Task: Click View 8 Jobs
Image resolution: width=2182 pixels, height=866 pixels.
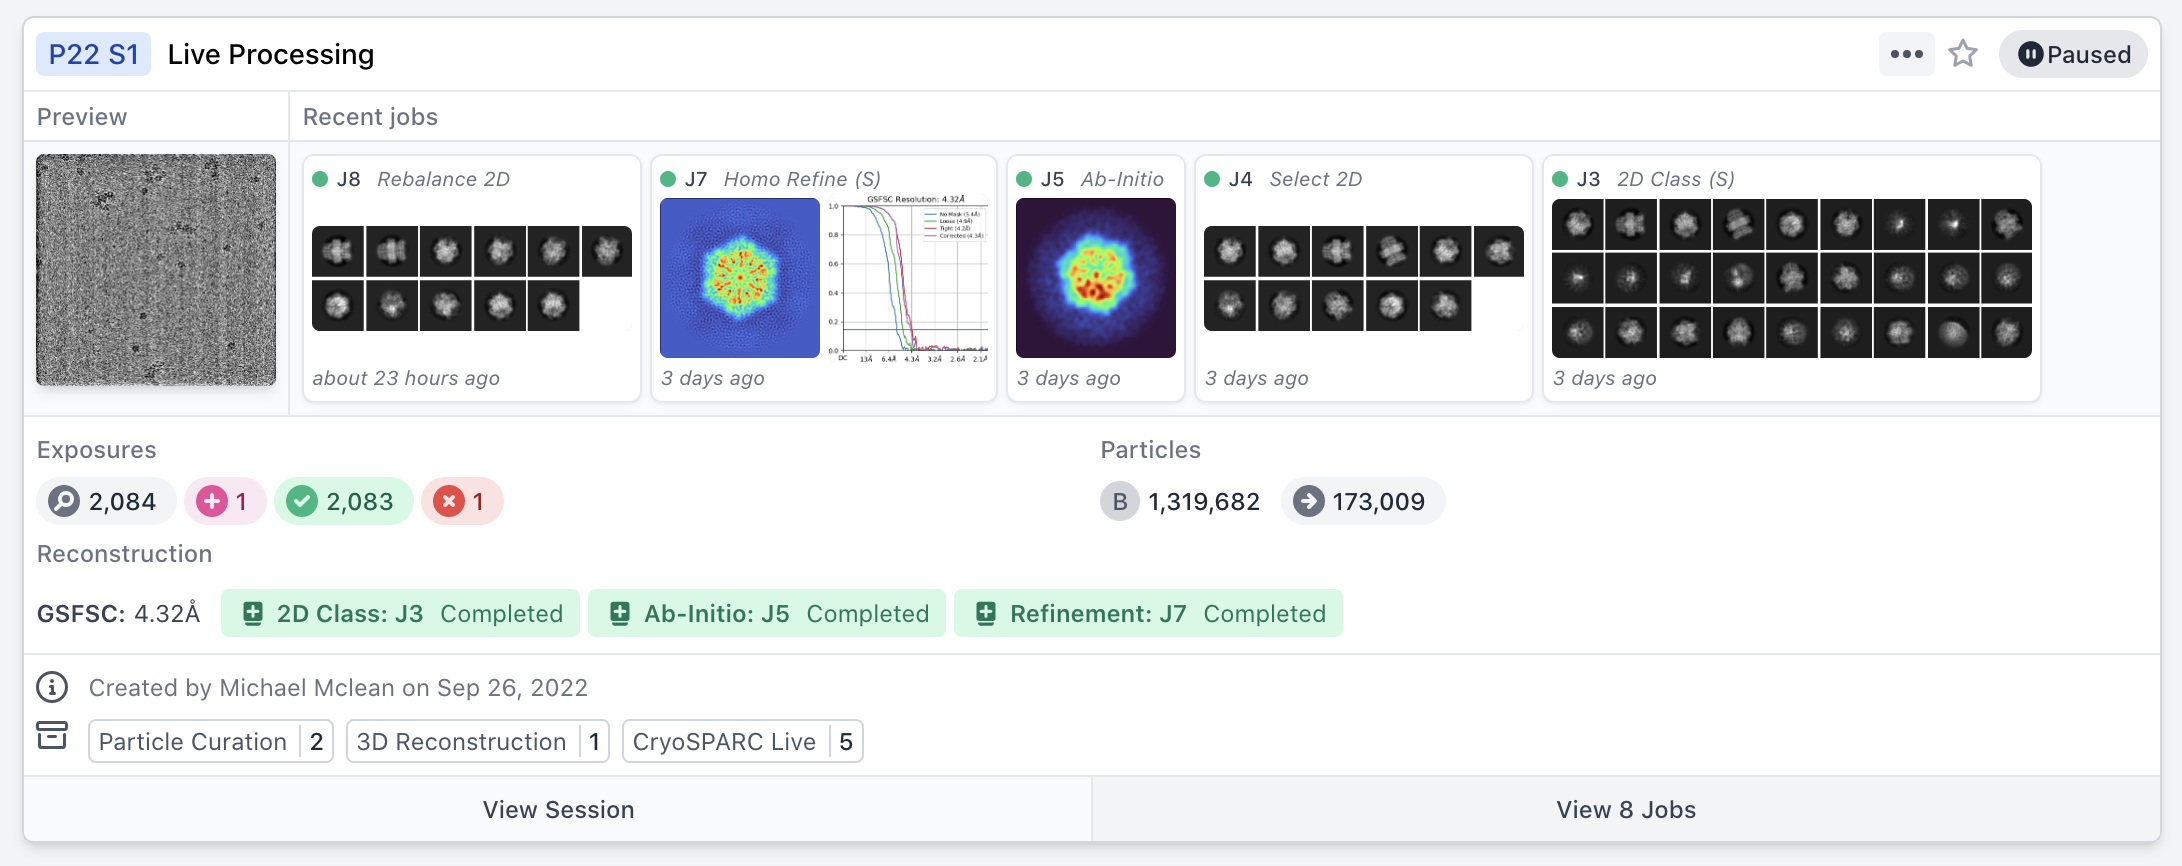Action: [1625, 809]
